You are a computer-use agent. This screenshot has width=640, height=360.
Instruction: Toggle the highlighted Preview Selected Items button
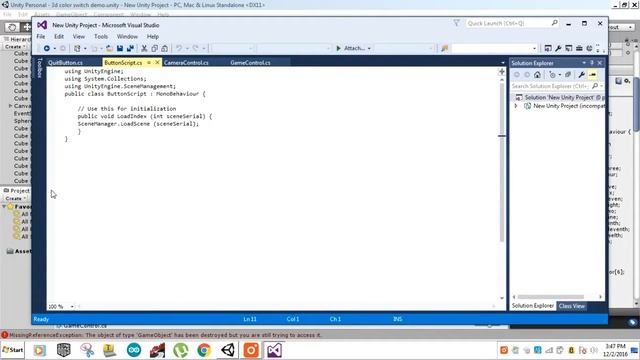click(x=593, y=75)
